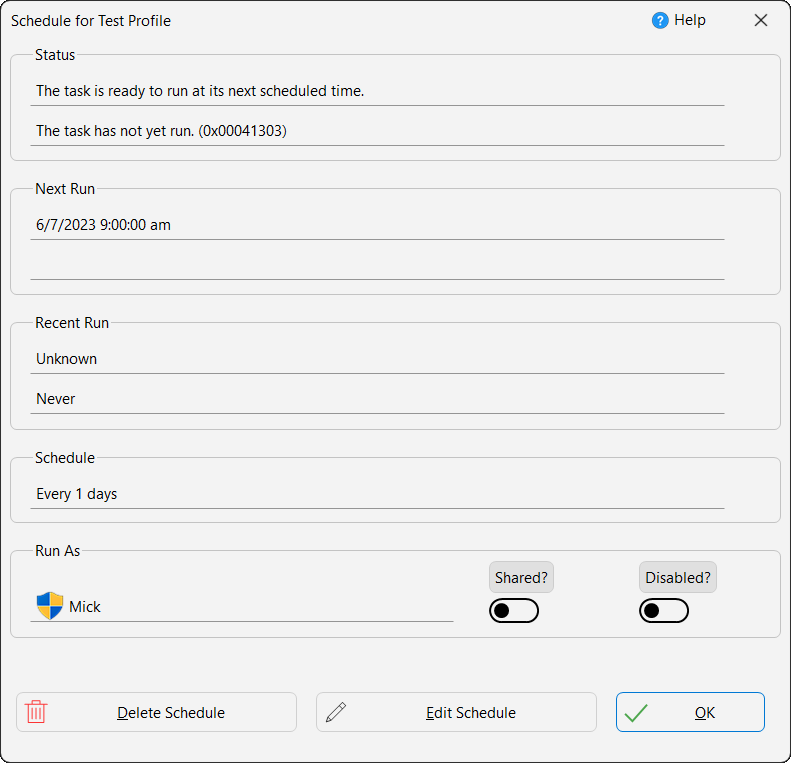Image resolution: width=791 pixels, height=763 pixels.
Task: Close the Schedule for Test Profile dialog
Action: pos(761,21)
